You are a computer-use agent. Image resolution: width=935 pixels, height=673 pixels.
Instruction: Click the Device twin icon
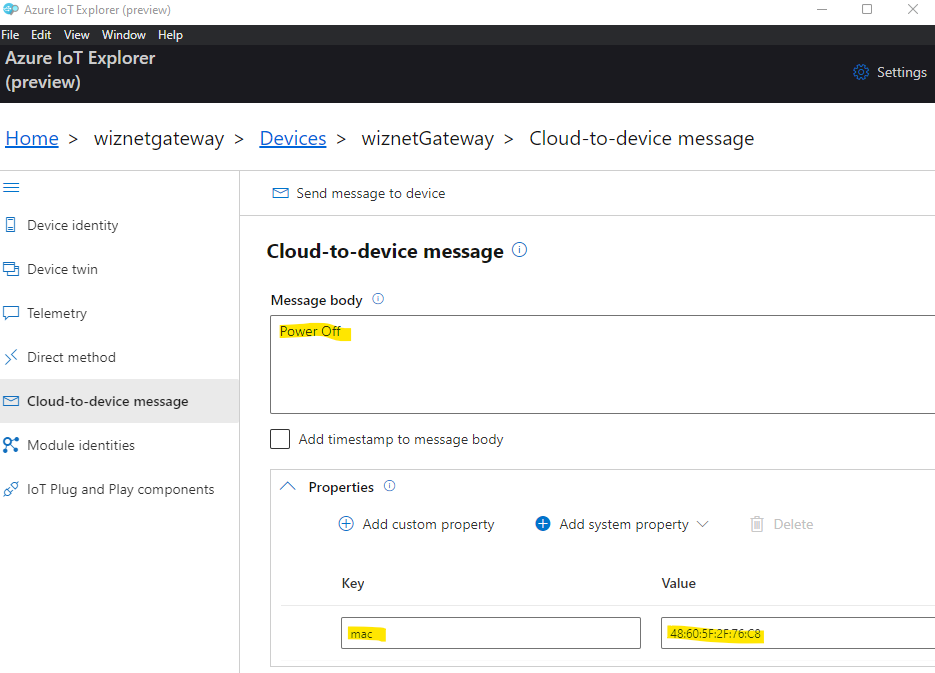click(x=11, y=269)
